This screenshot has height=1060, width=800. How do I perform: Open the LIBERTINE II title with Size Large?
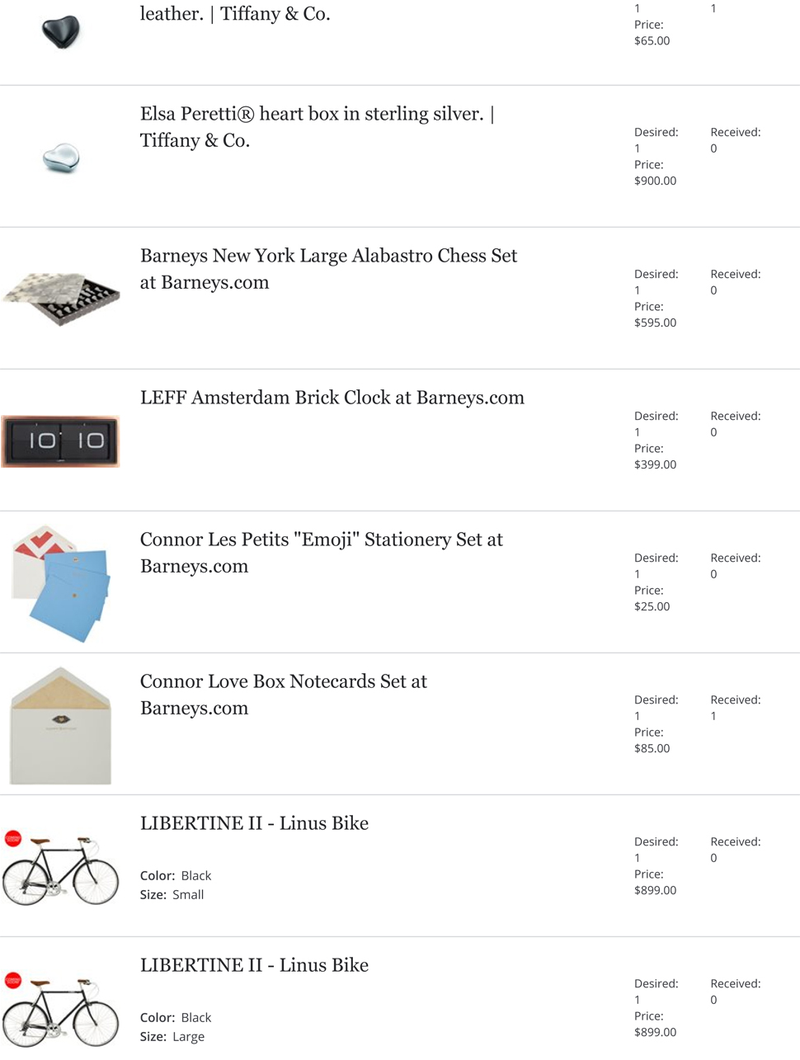254,965
